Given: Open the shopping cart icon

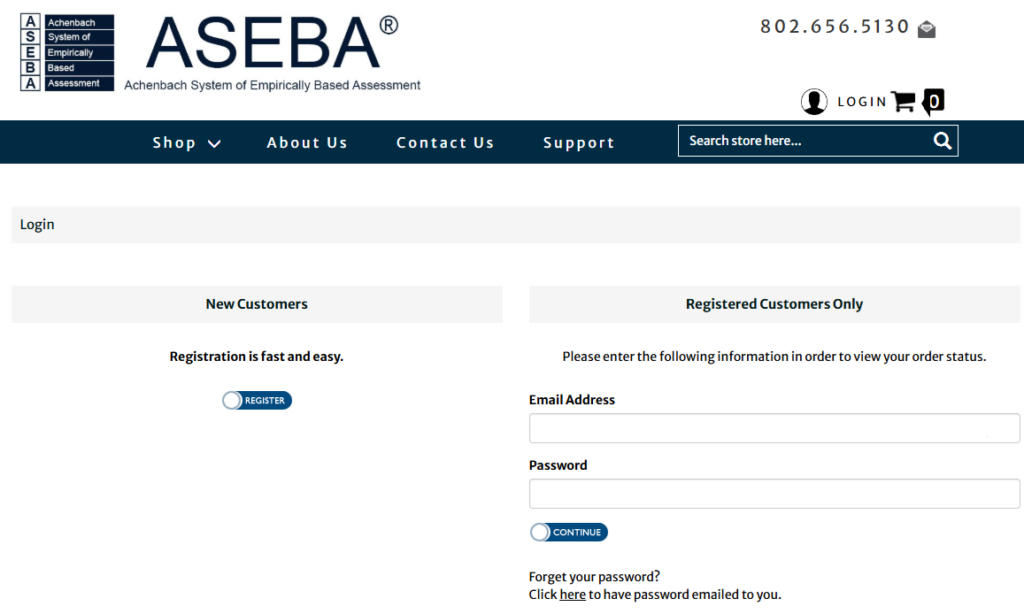Looking at the screenshot, I should click(x=904, y=101).
